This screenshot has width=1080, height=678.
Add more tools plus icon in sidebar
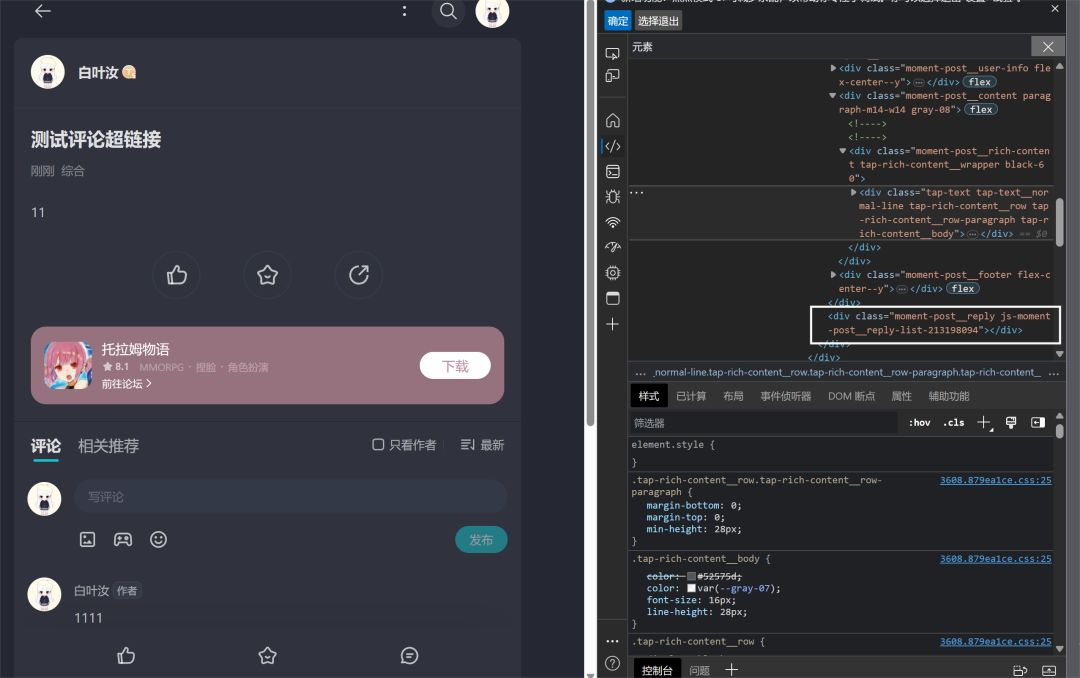pyautogui.click(x=612, y=324)
